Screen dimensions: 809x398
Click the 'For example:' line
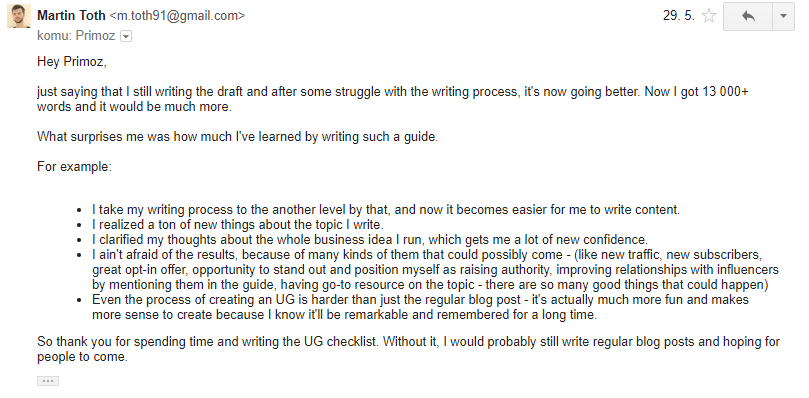(x=74, y=167)
